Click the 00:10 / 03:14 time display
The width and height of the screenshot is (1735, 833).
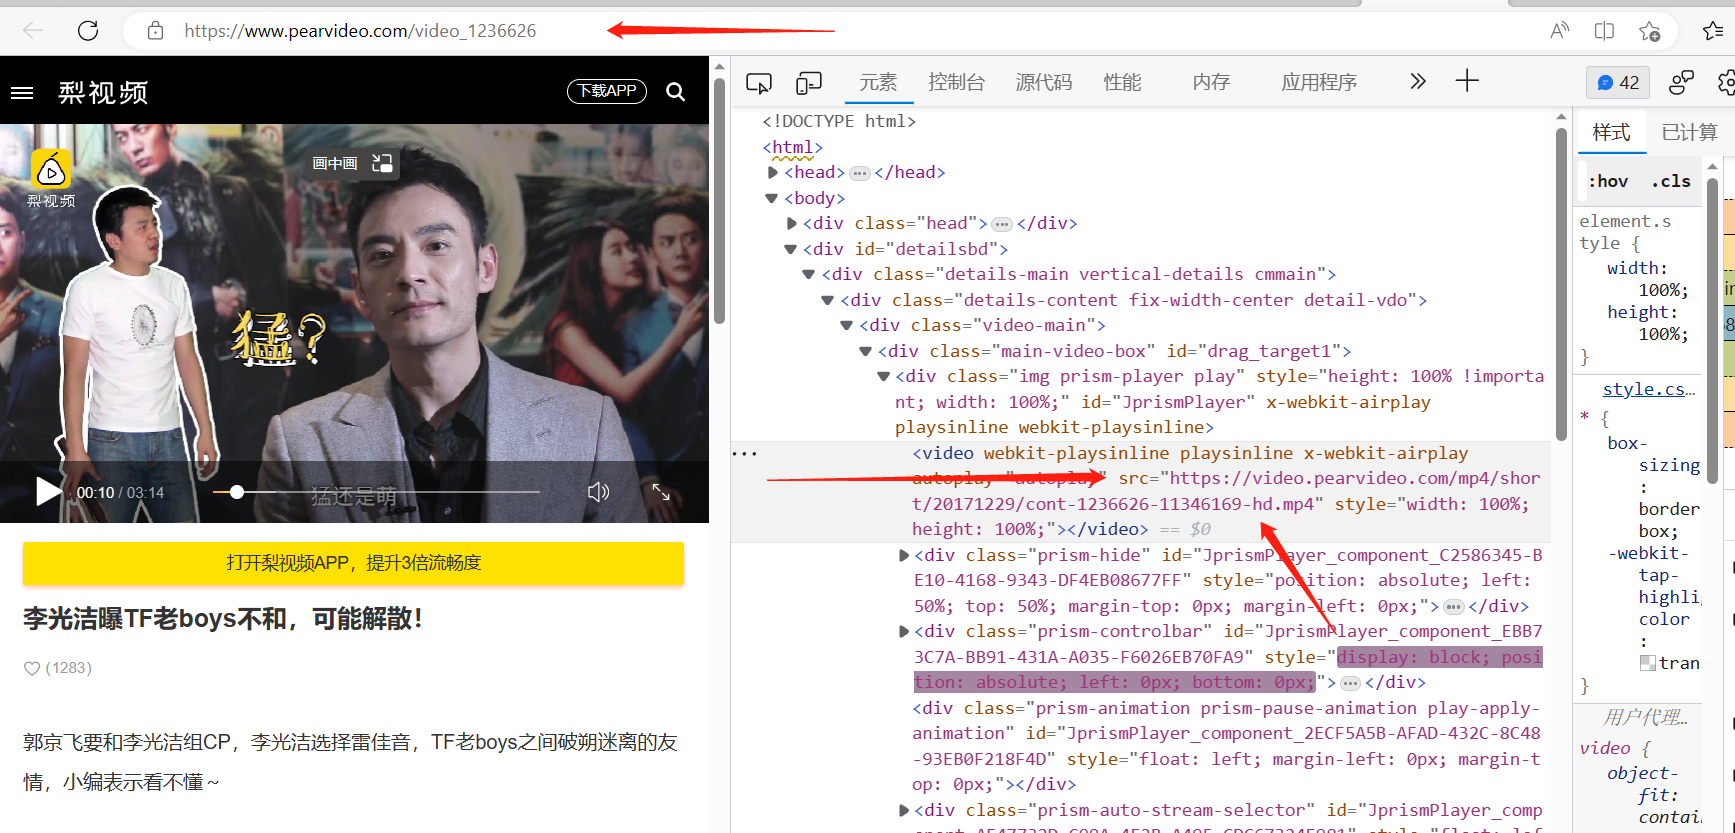120,493
